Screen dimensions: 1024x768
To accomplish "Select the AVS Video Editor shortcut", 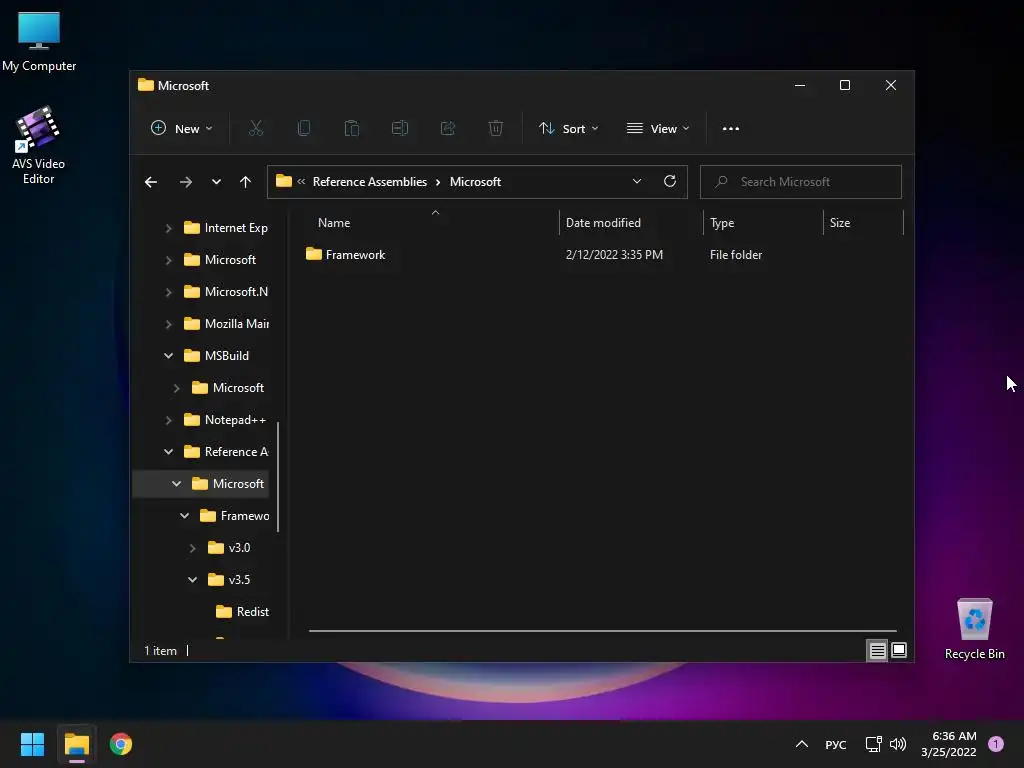I will point(38,145).
